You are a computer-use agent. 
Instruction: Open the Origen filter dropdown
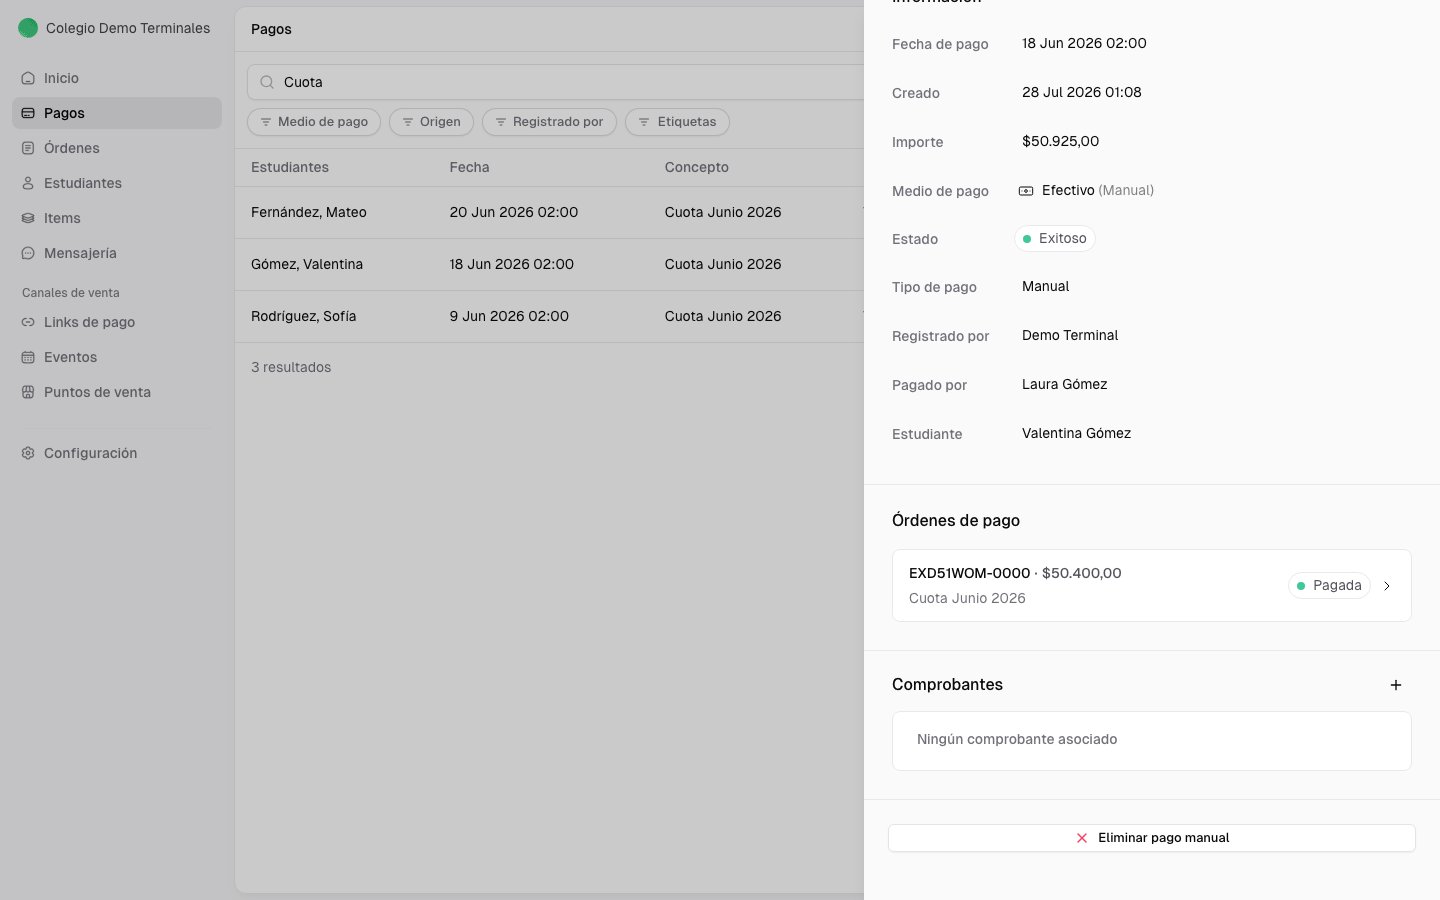(432, 122)
